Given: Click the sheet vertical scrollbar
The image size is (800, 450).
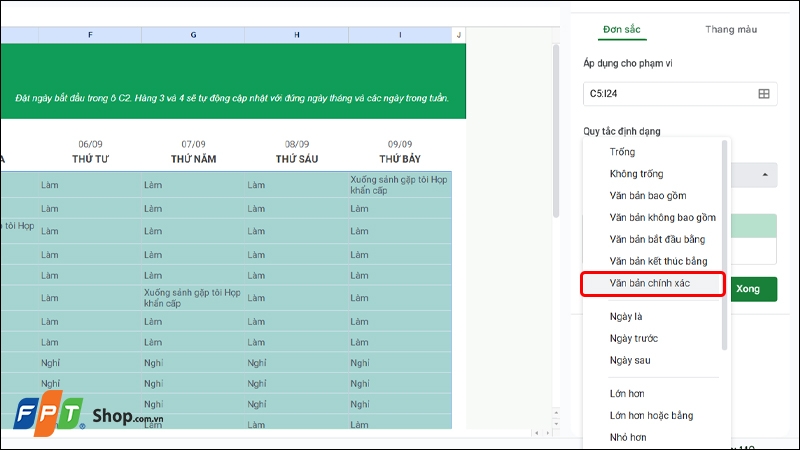Looking at the screenshot, I should [x=556, y=132].
